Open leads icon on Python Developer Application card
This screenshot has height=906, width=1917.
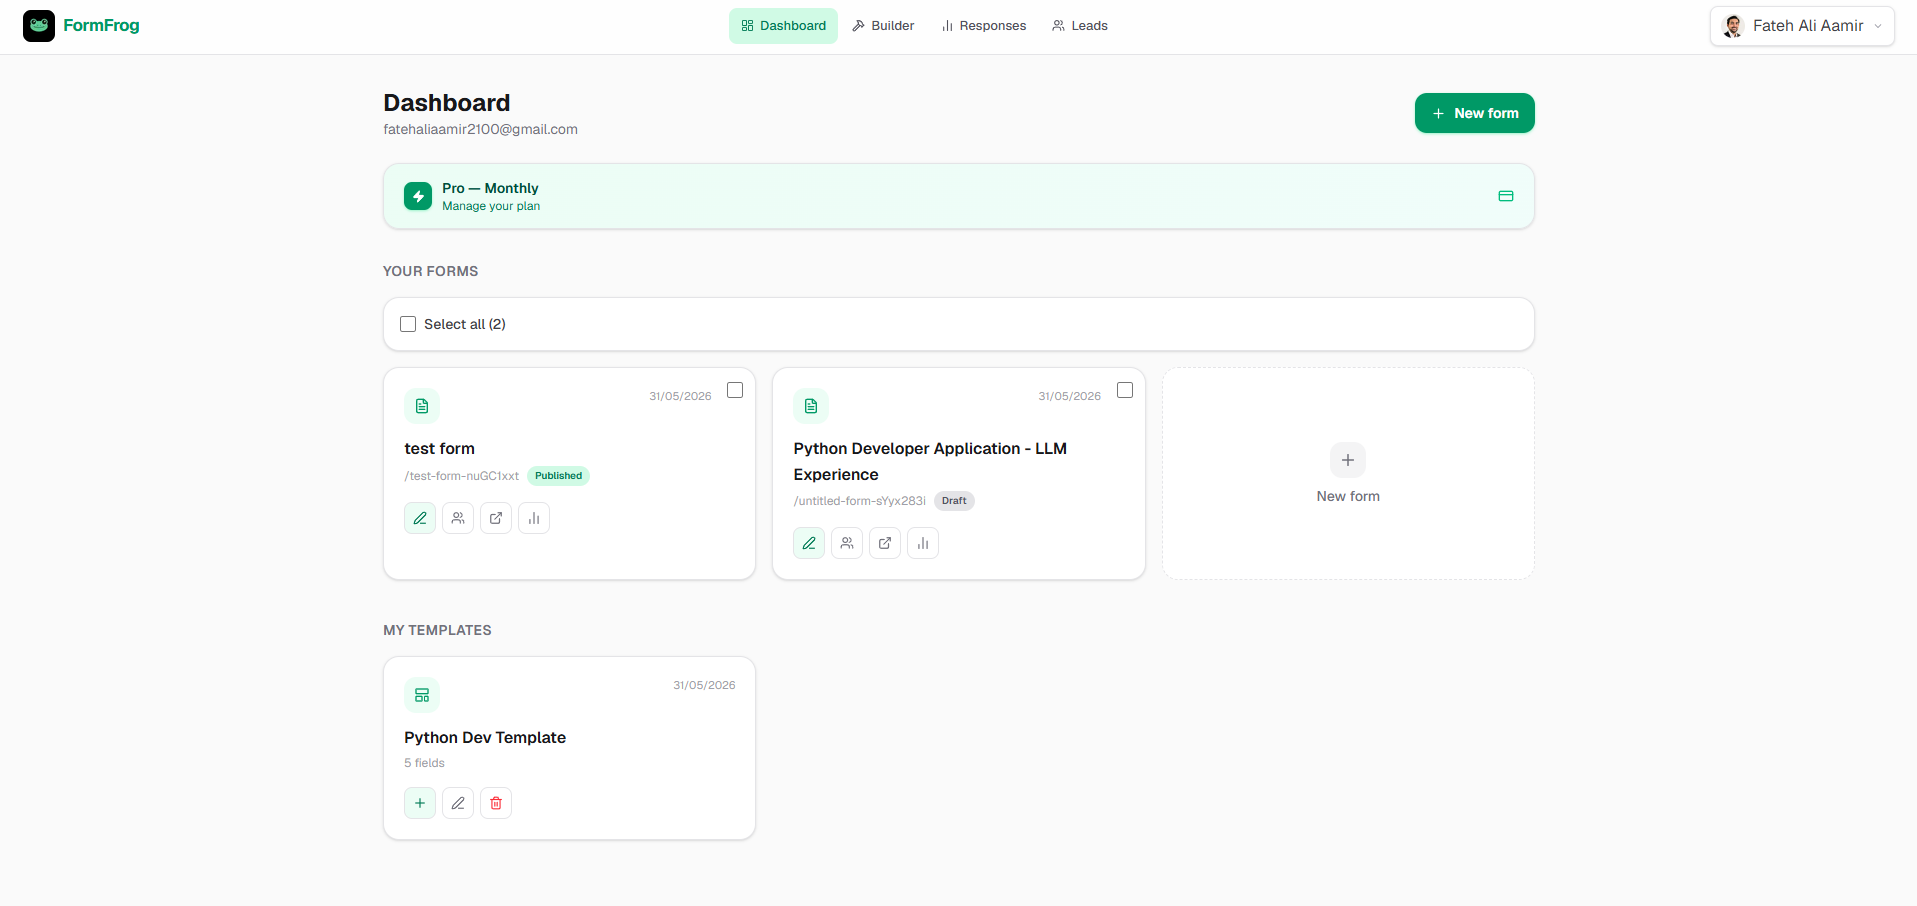click(x=847, y=543)
